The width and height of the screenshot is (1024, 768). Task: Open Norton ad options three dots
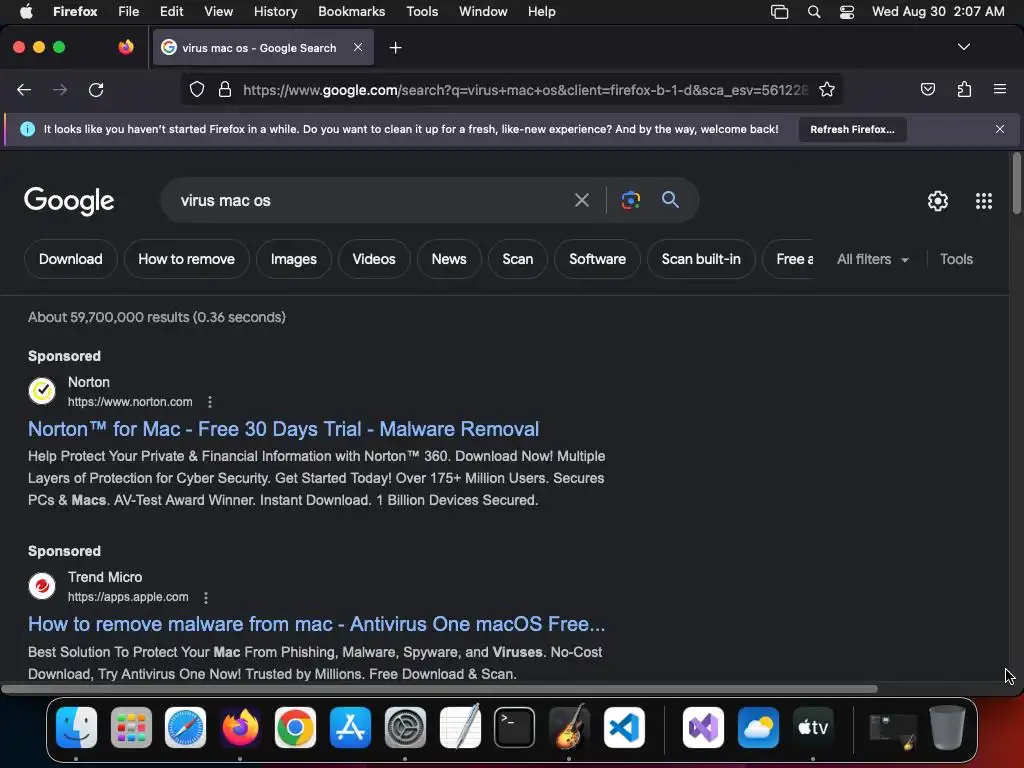coord(210,402)
